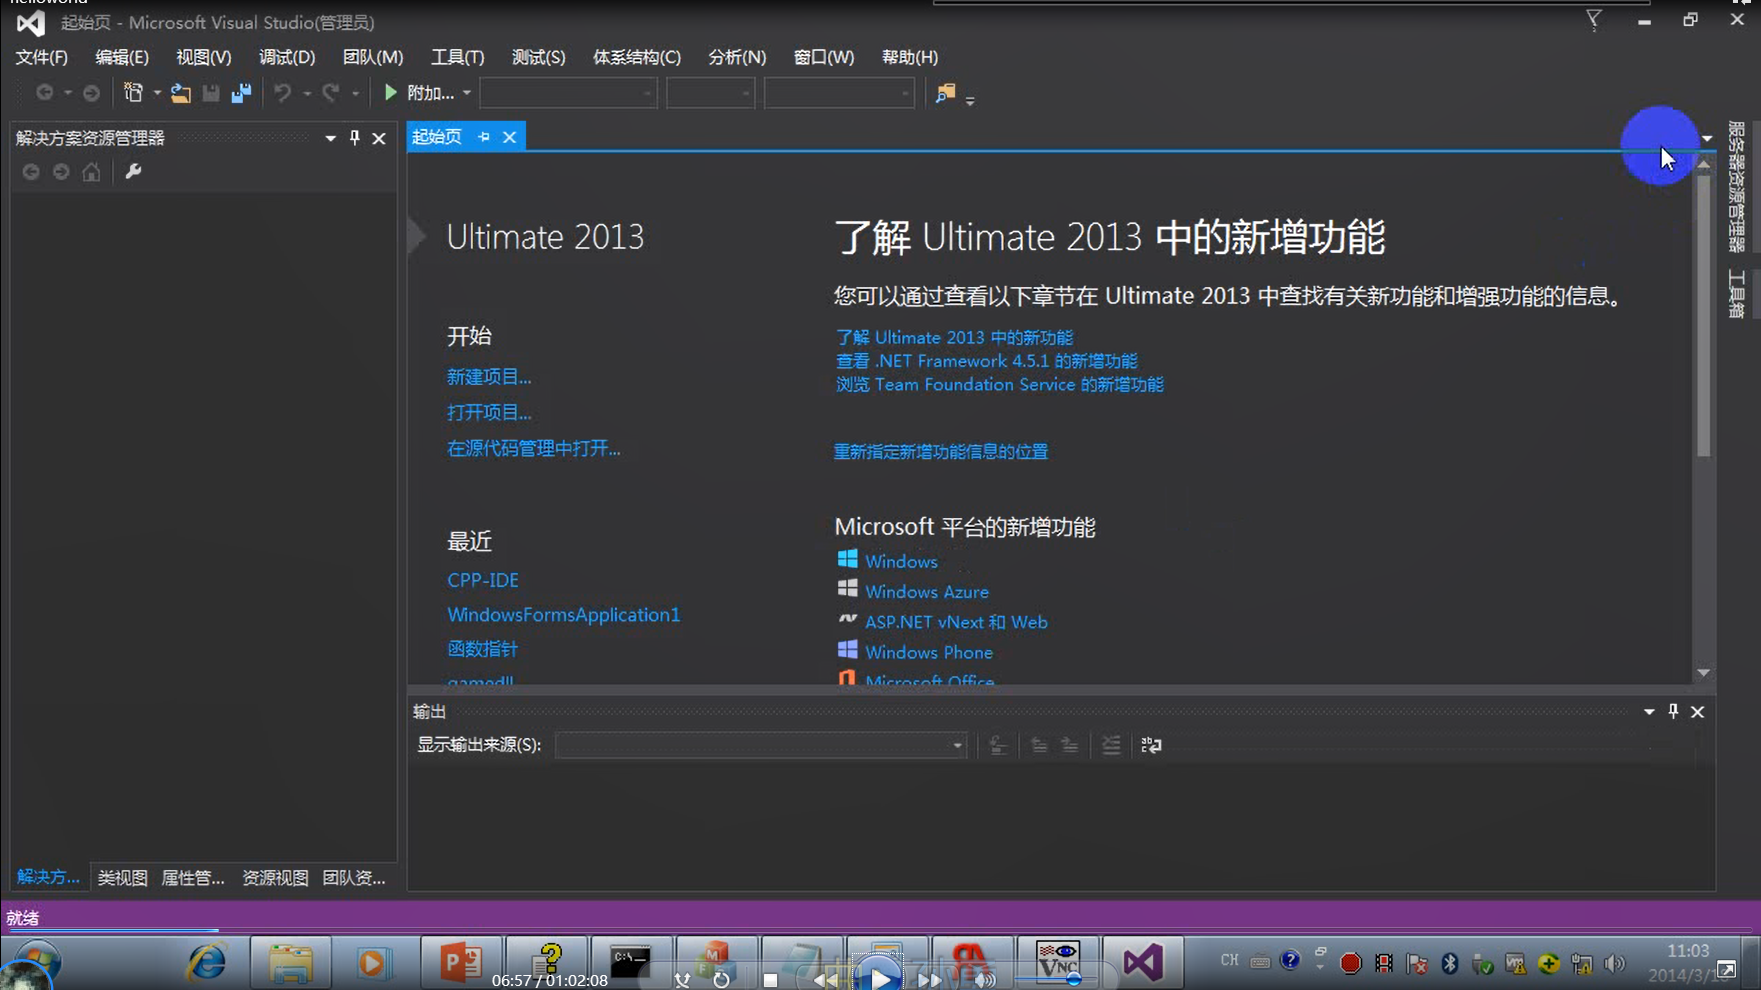Expand the Attach button dropdown arrow

[466, 93]
